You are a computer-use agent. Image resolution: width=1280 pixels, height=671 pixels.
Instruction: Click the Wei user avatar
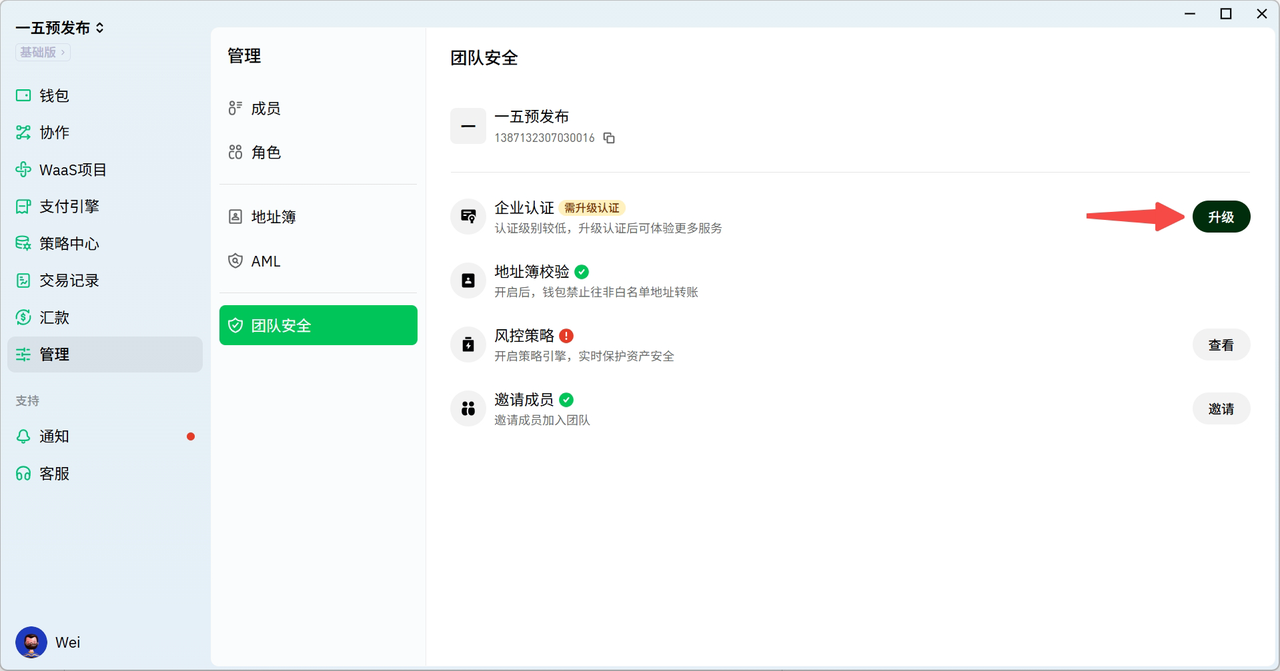31,642
